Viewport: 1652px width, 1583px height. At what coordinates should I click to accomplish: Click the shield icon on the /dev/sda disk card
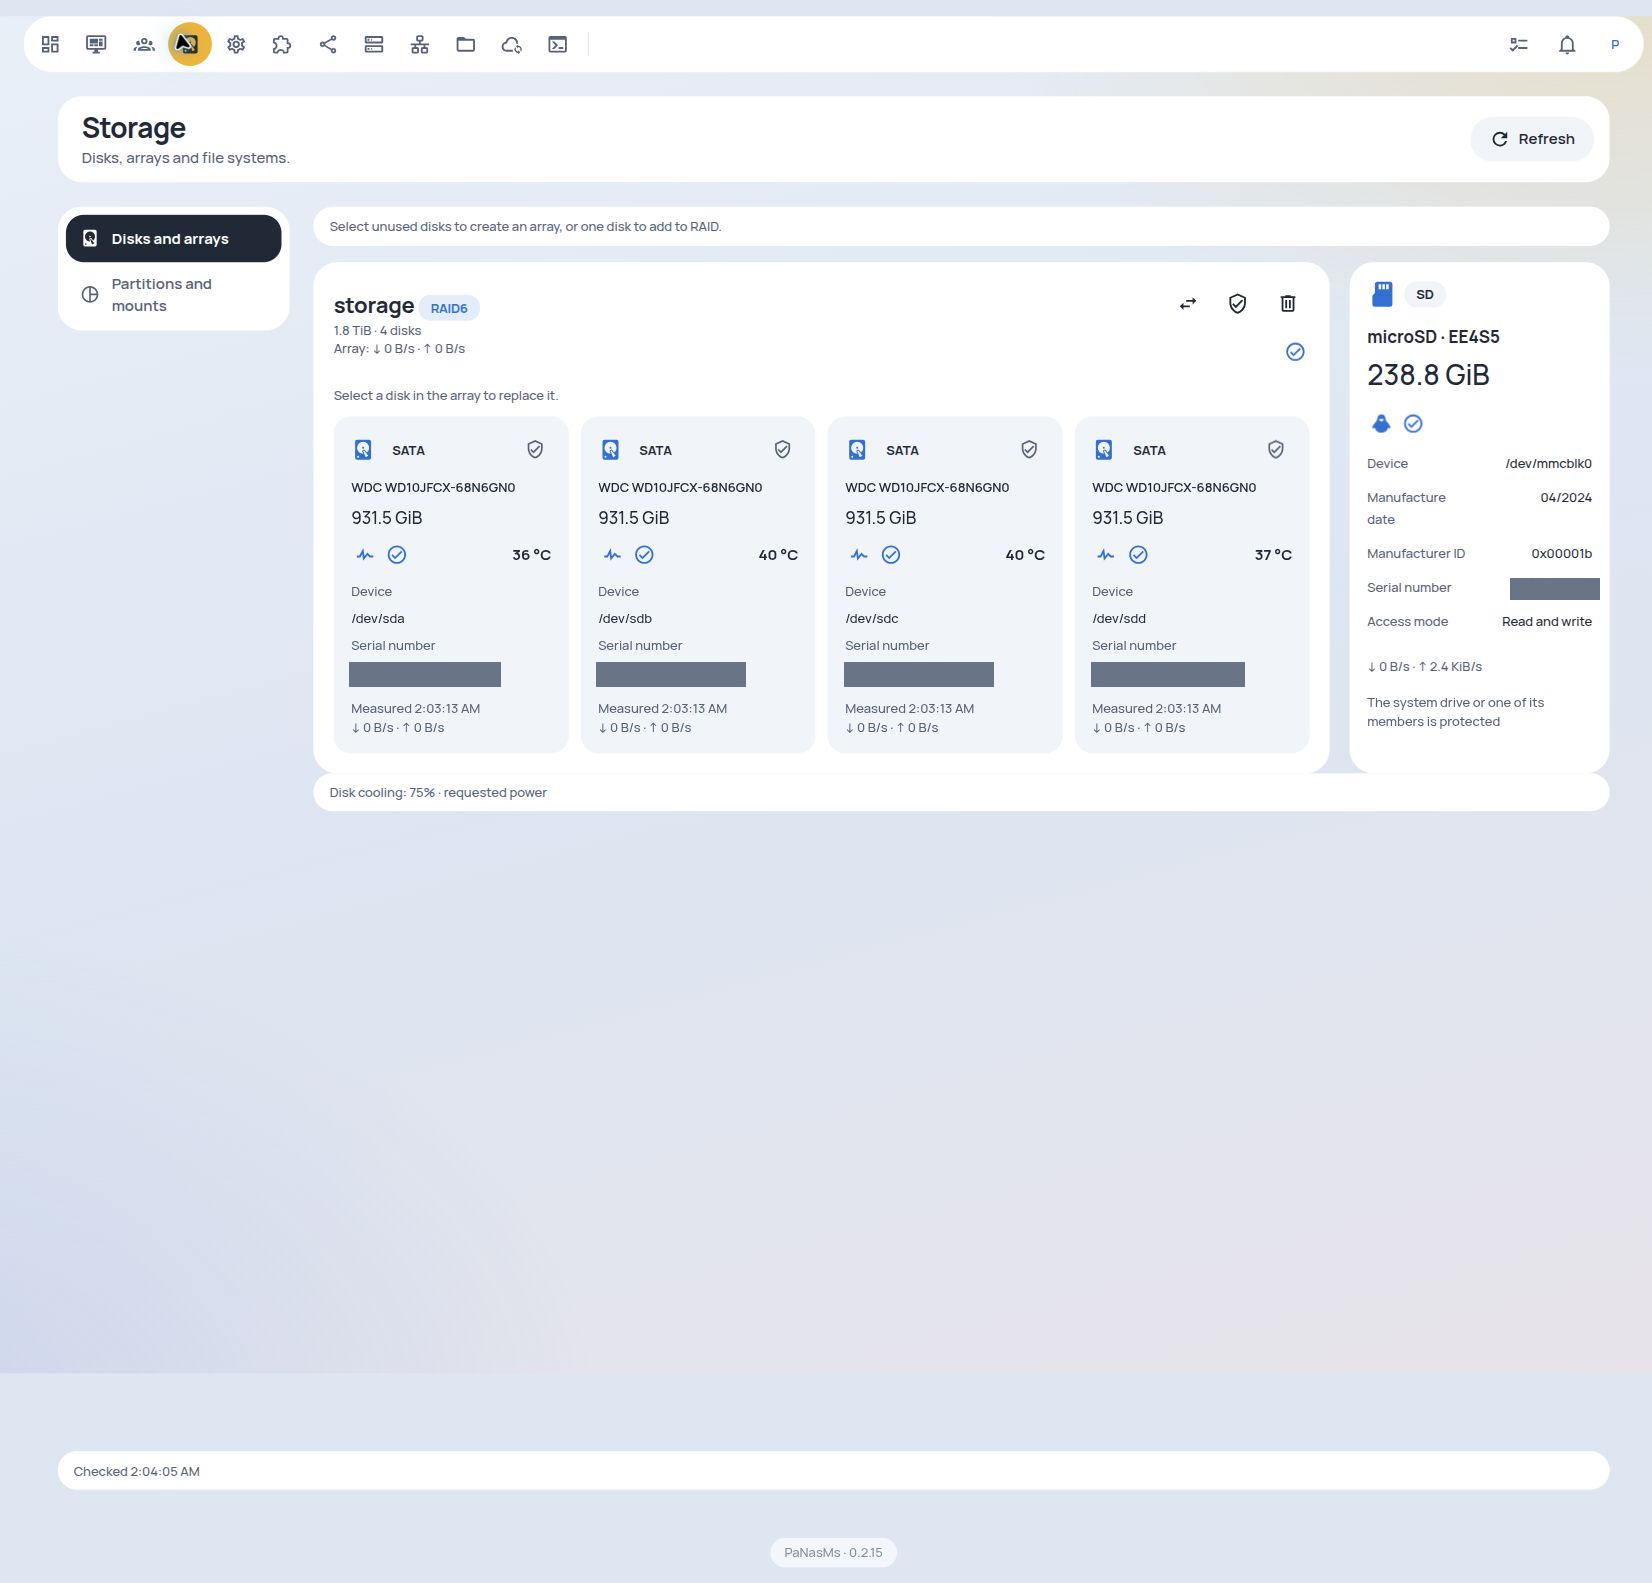click(535, 450)
